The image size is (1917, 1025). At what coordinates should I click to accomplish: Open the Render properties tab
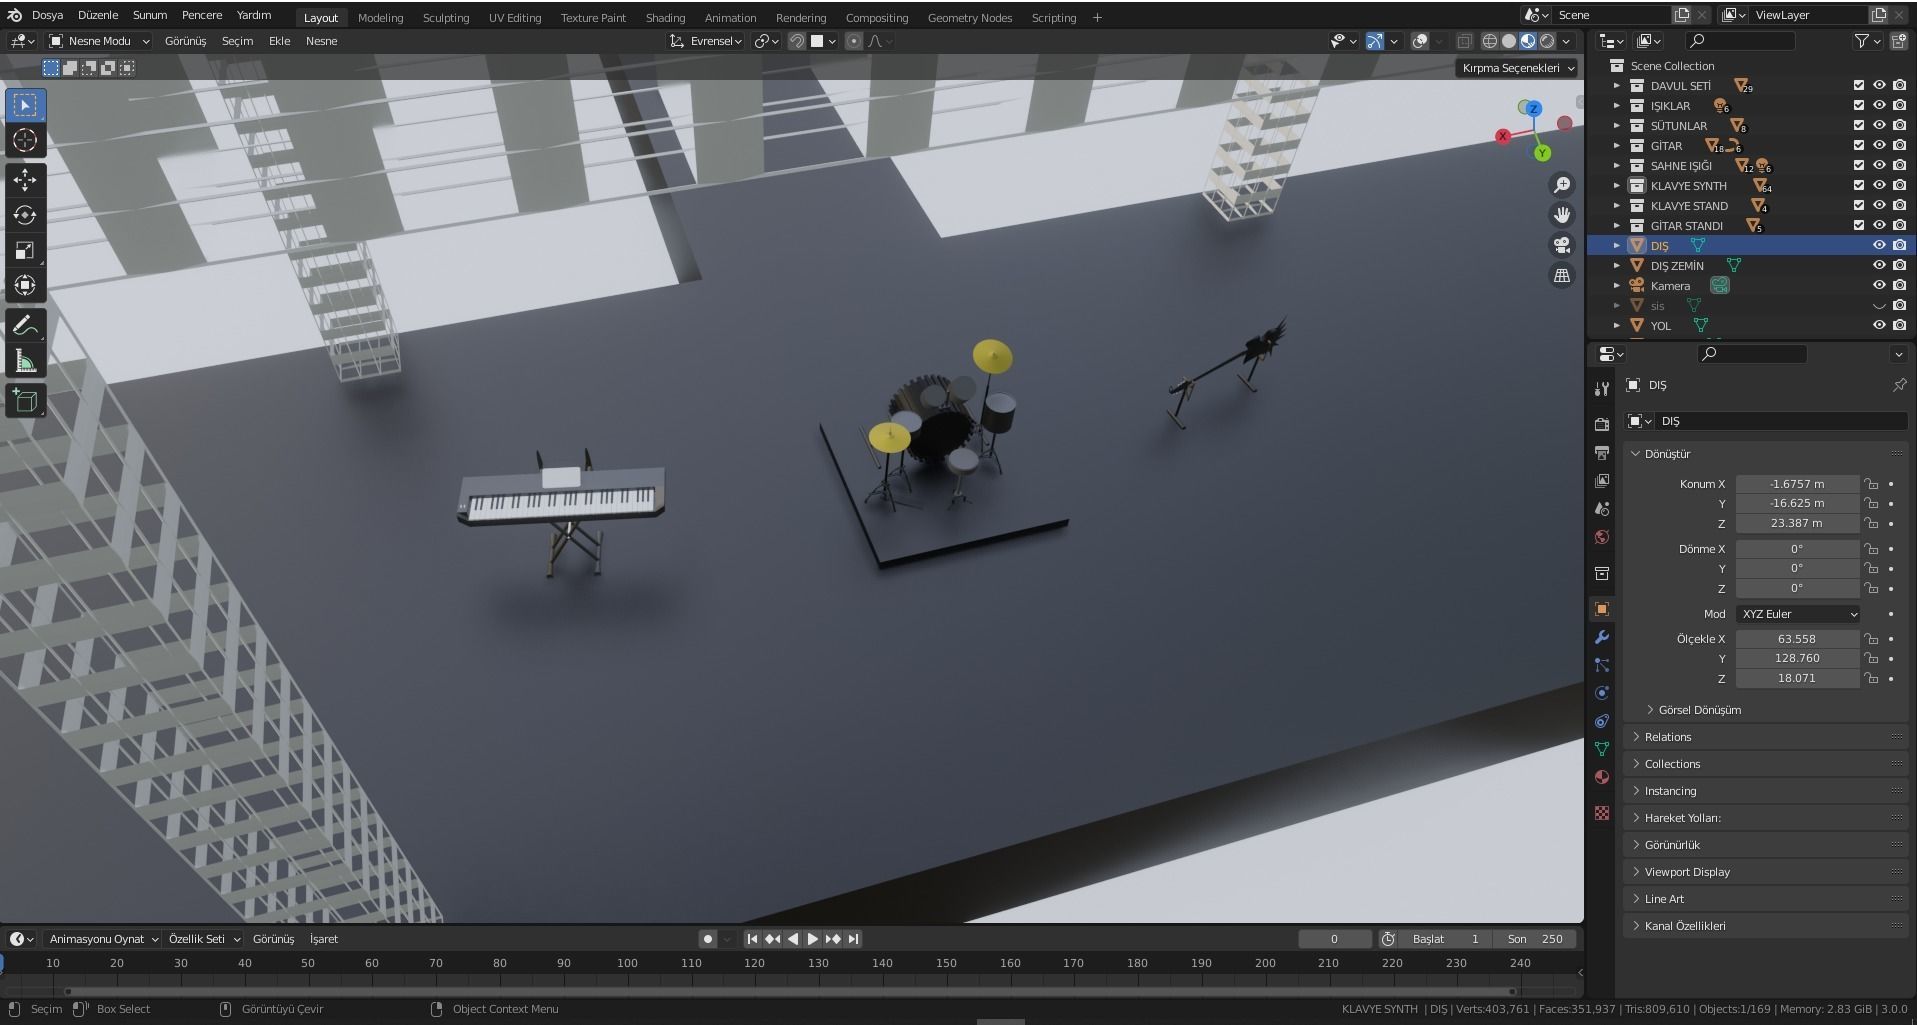[x=1602, y=425]
